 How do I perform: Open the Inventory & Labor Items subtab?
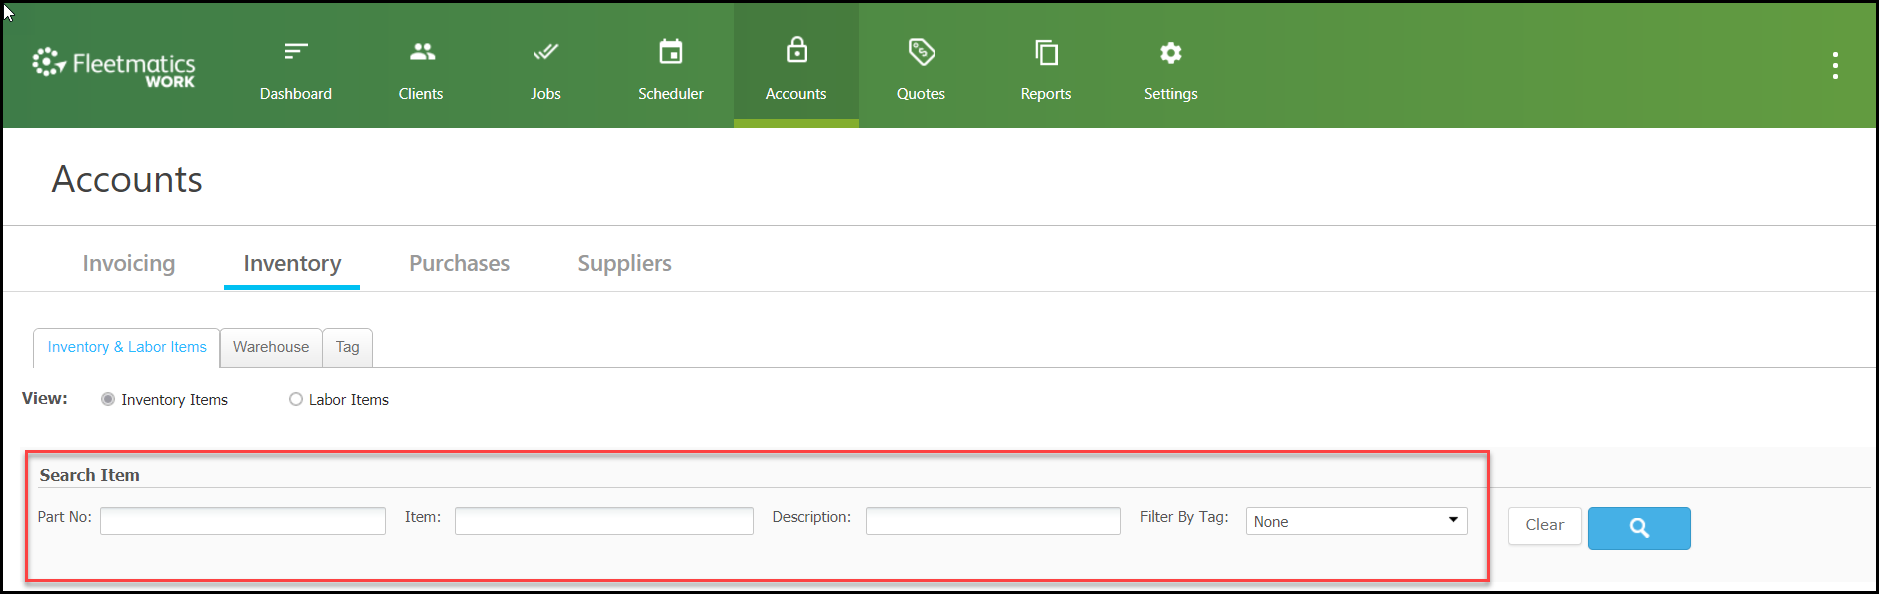click(127, 347)
